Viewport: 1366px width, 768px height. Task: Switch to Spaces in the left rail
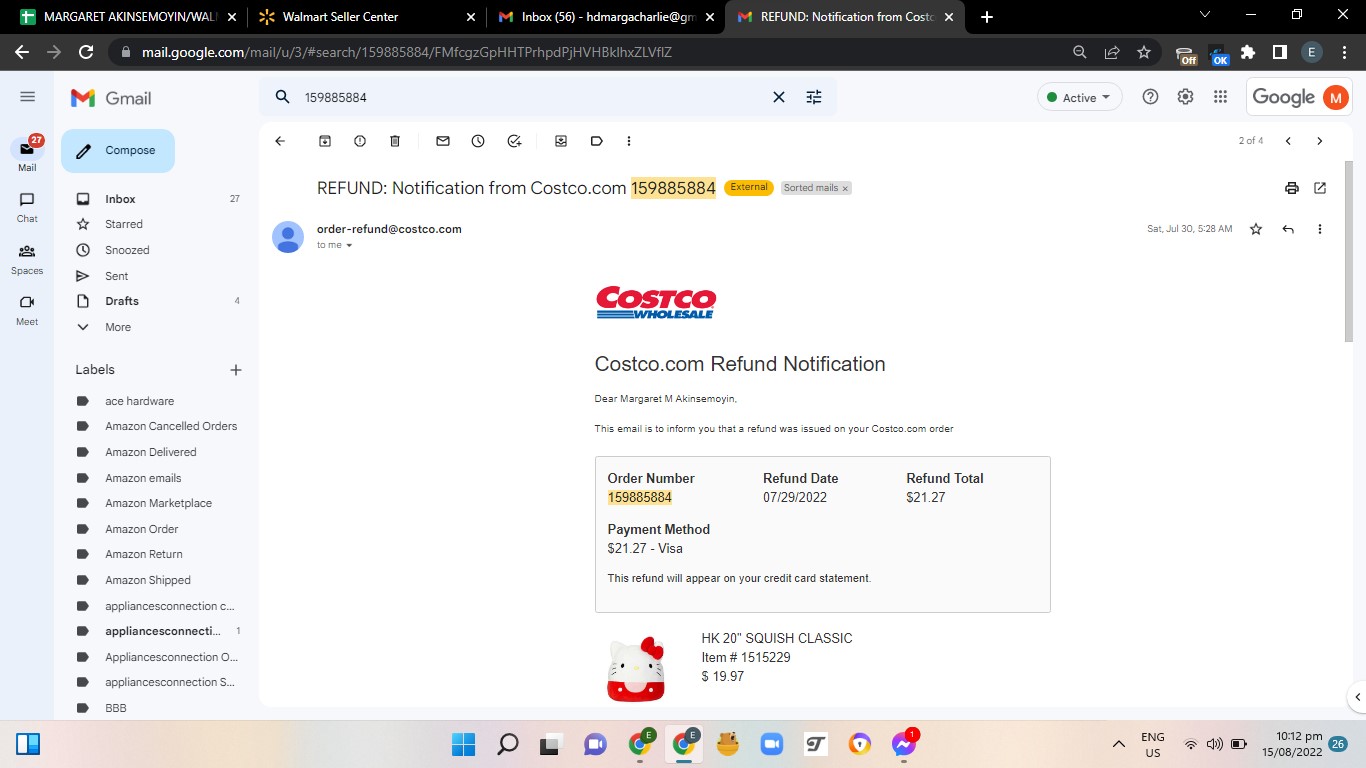[27, 259]
